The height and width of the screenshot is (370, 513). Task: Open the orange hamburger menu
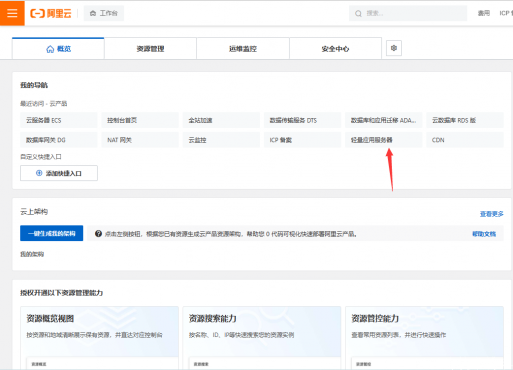pyautogui.click(x=12, y=13)
